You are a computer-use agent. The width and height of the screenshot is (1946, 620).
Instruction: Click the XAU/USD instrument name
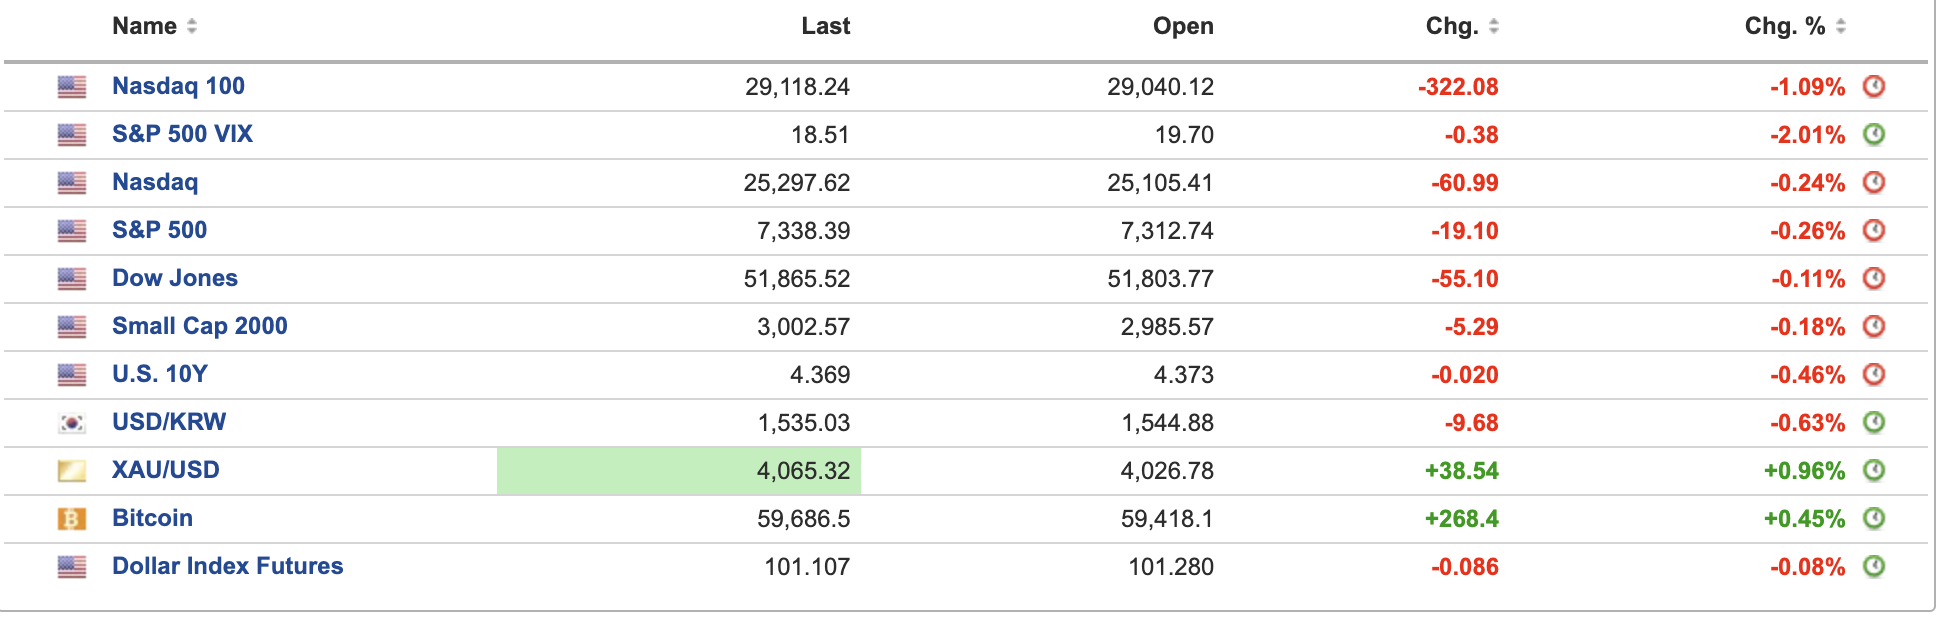click(x=166, y=470)
